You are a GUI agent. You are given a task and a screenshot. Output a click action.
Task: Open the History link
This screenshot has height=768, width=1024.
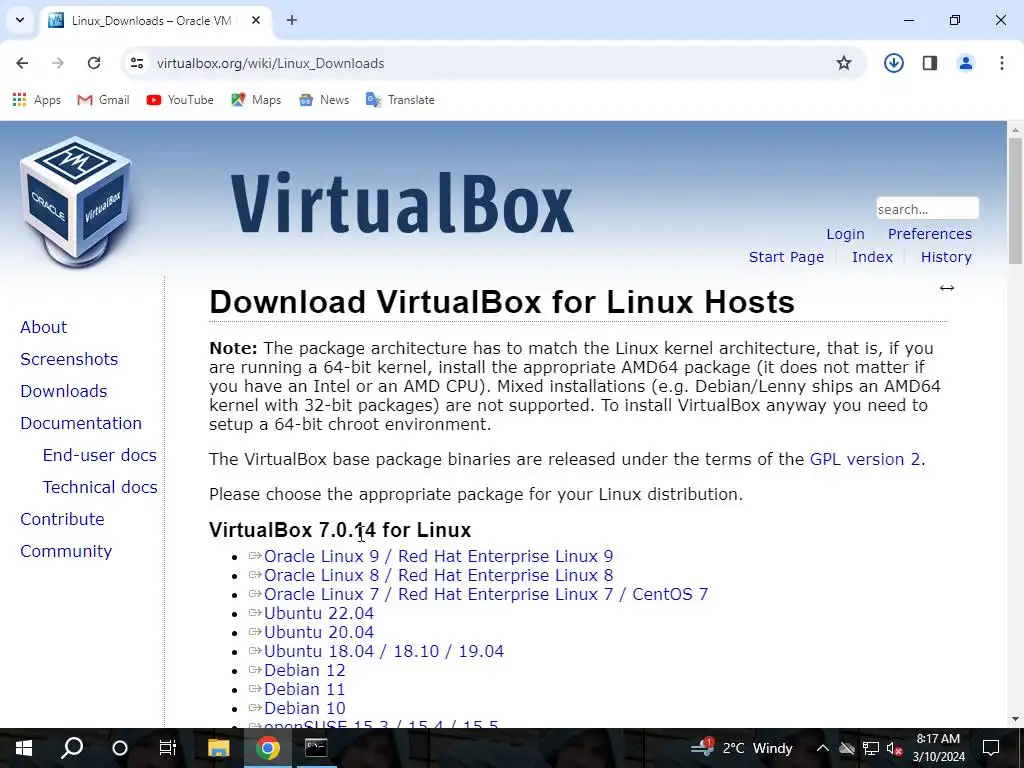pos(946,257)
